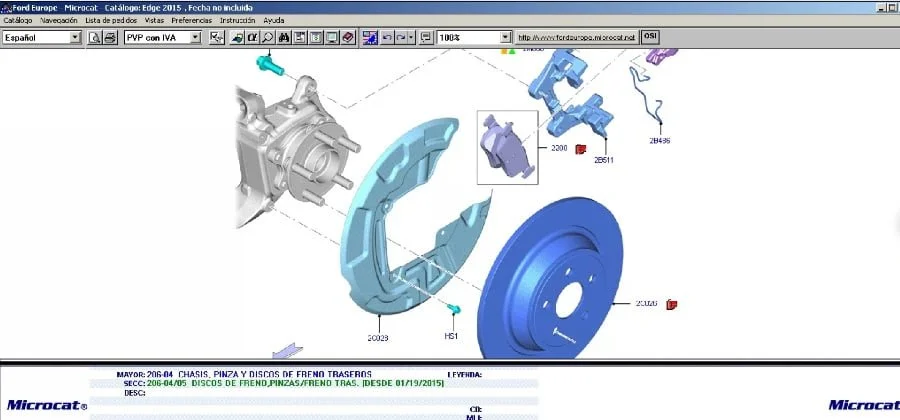Viewport: 900px width, 420px height.
Task: Click the wire spring clip illustration
Action: click(647, 94)
